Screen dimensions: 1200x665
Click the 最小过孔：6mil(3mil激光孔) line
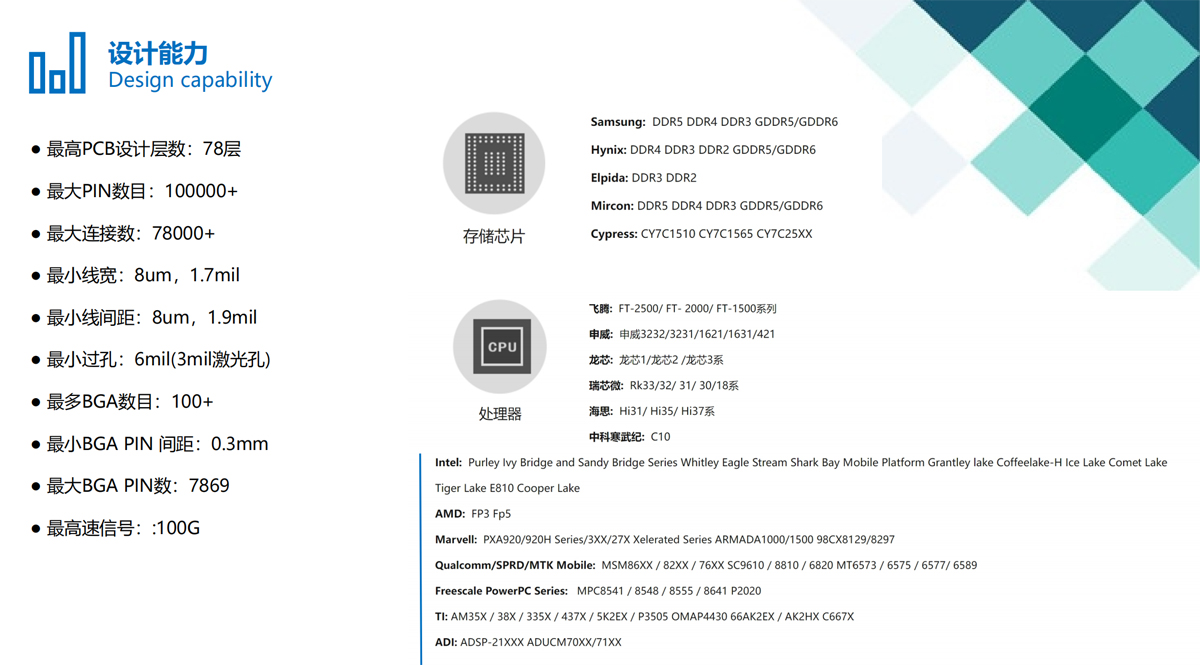tap(150, 359)
